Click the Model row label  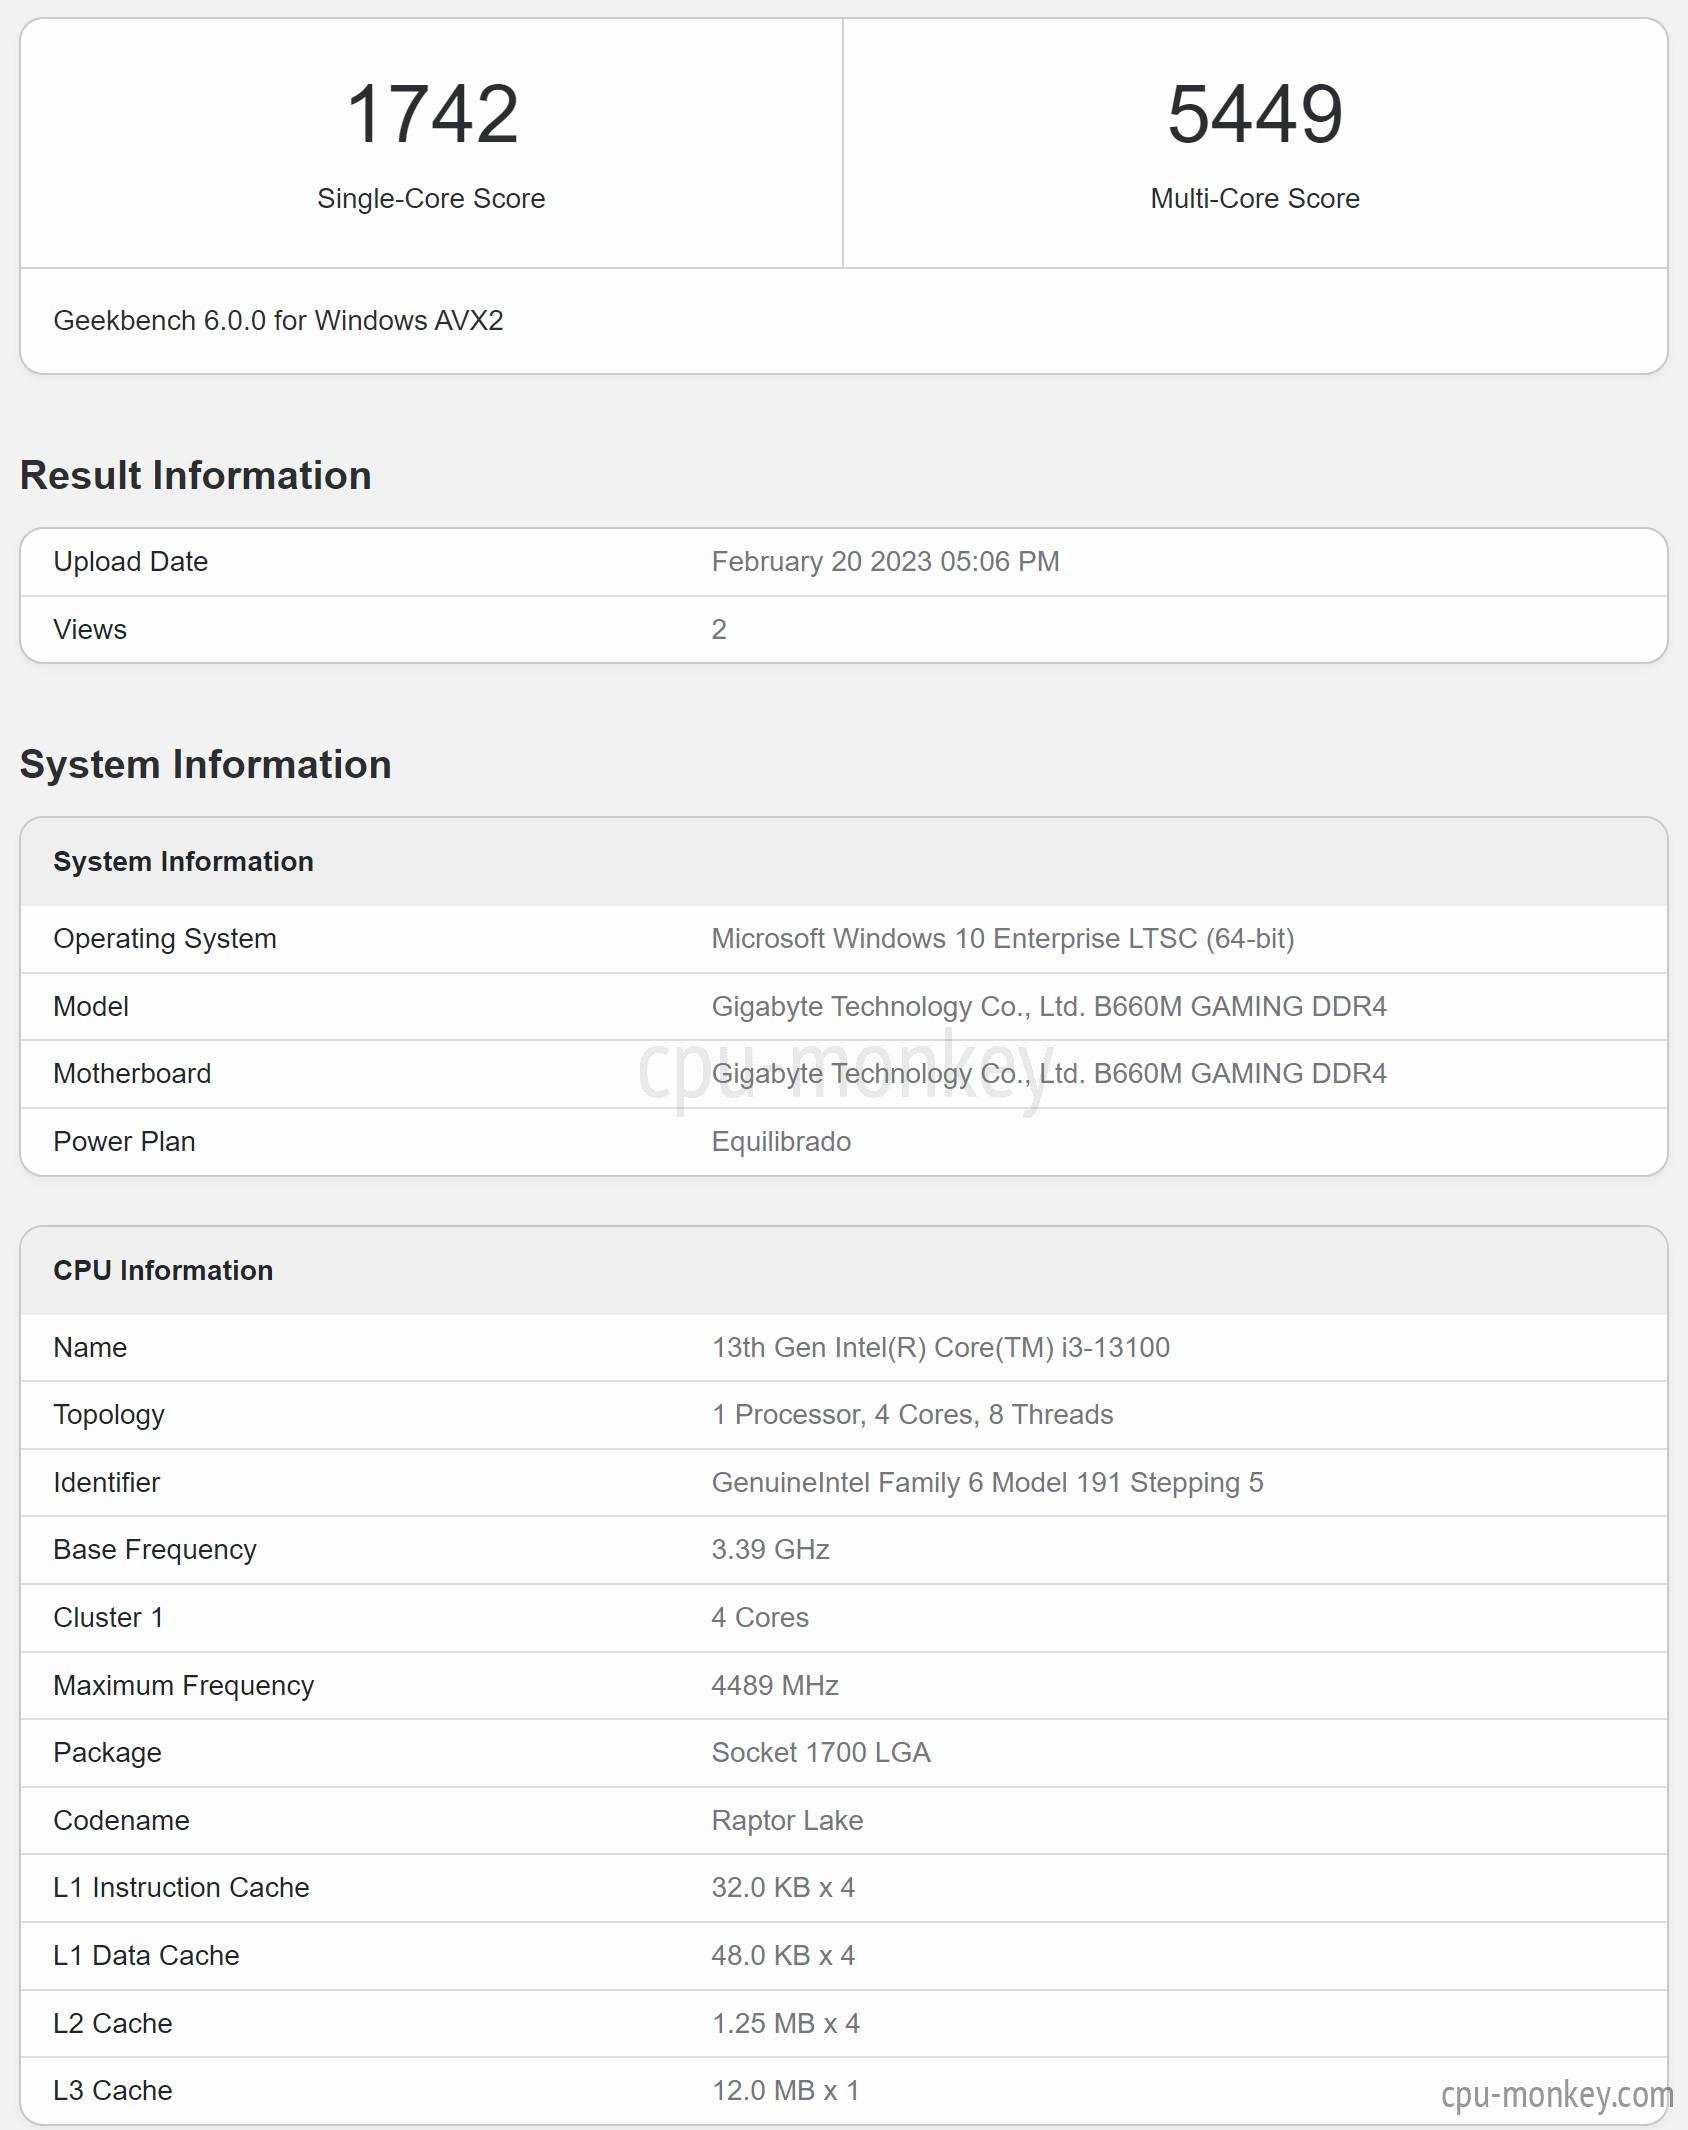pos(91,1006)
